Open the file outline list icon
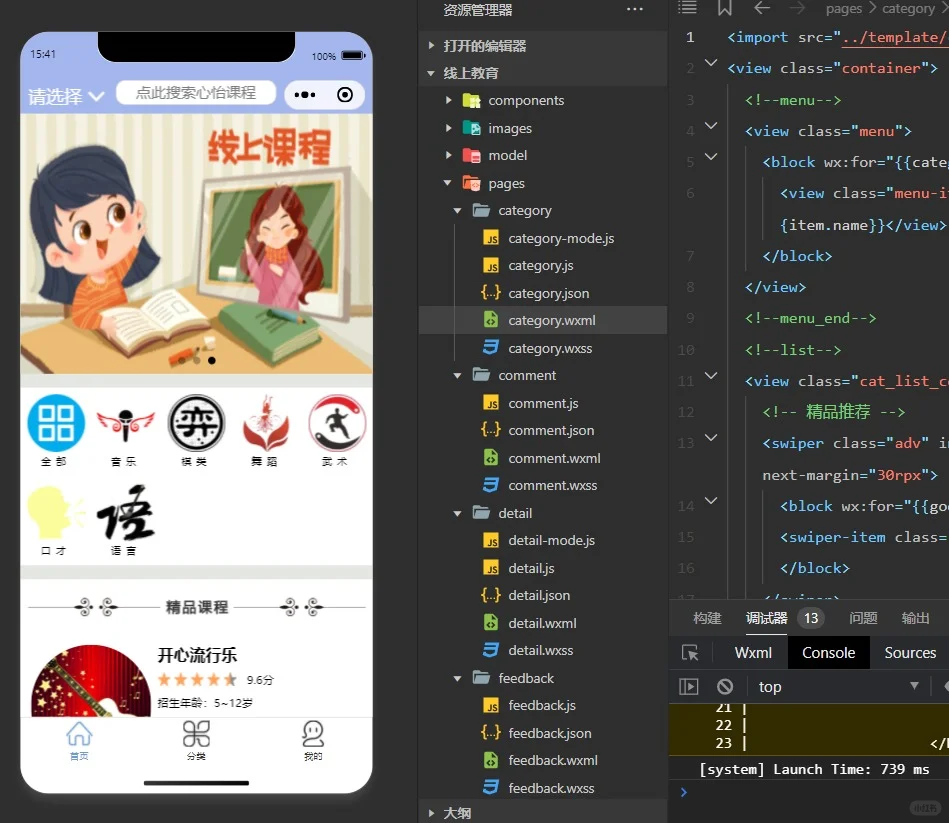 point(688,8)
